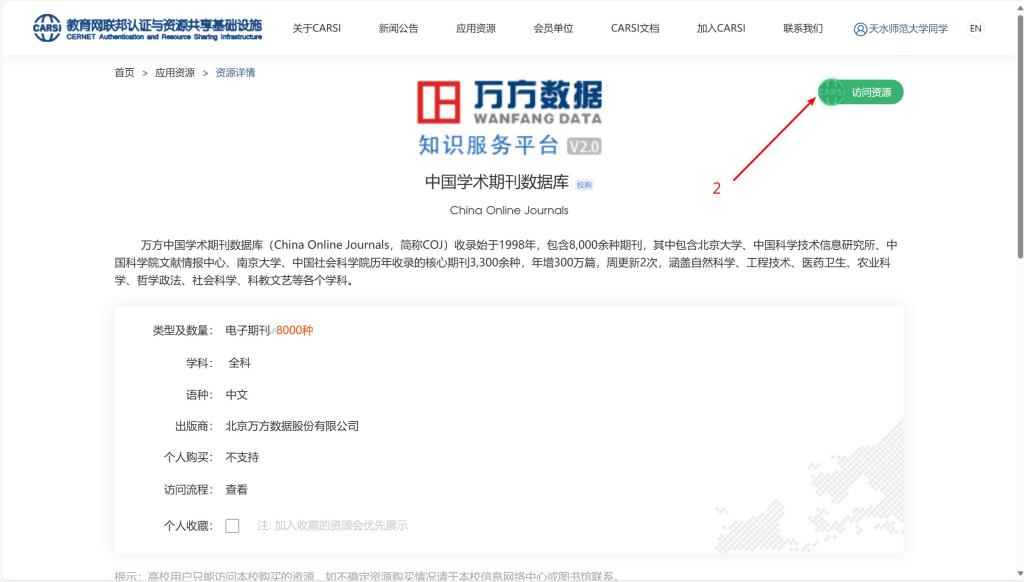The height and width of the screenshot is (582, 1024).
Task: Click the vertical page scrollbar thumb
Action: tap(1019, 136)
